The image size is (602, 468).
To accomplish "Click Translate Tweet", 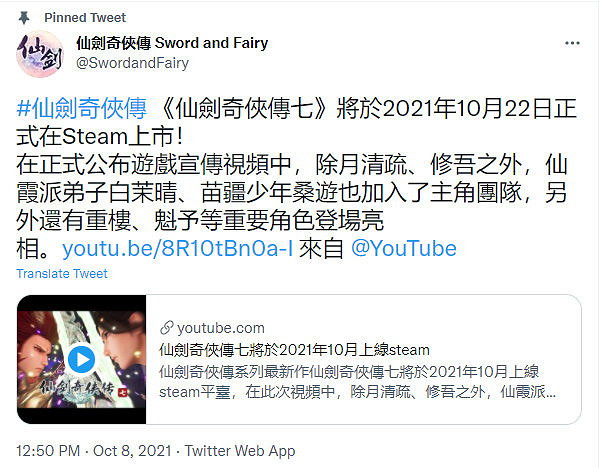I will coord(62,274).
